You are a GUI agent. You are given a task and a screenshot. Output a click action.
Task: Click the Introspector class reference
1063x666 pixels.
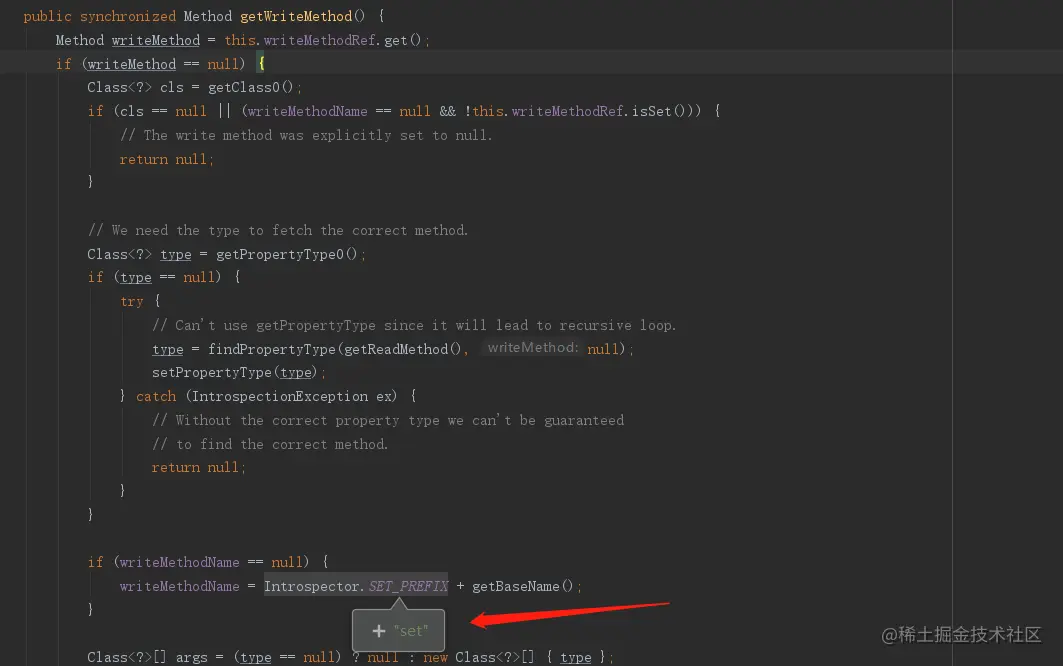312,586
